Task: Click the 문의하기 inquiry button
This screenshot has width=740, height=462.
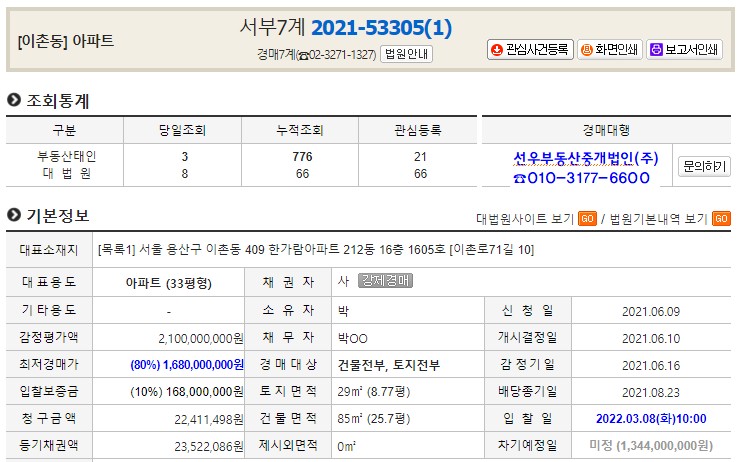Action: (x=704, y=167)
